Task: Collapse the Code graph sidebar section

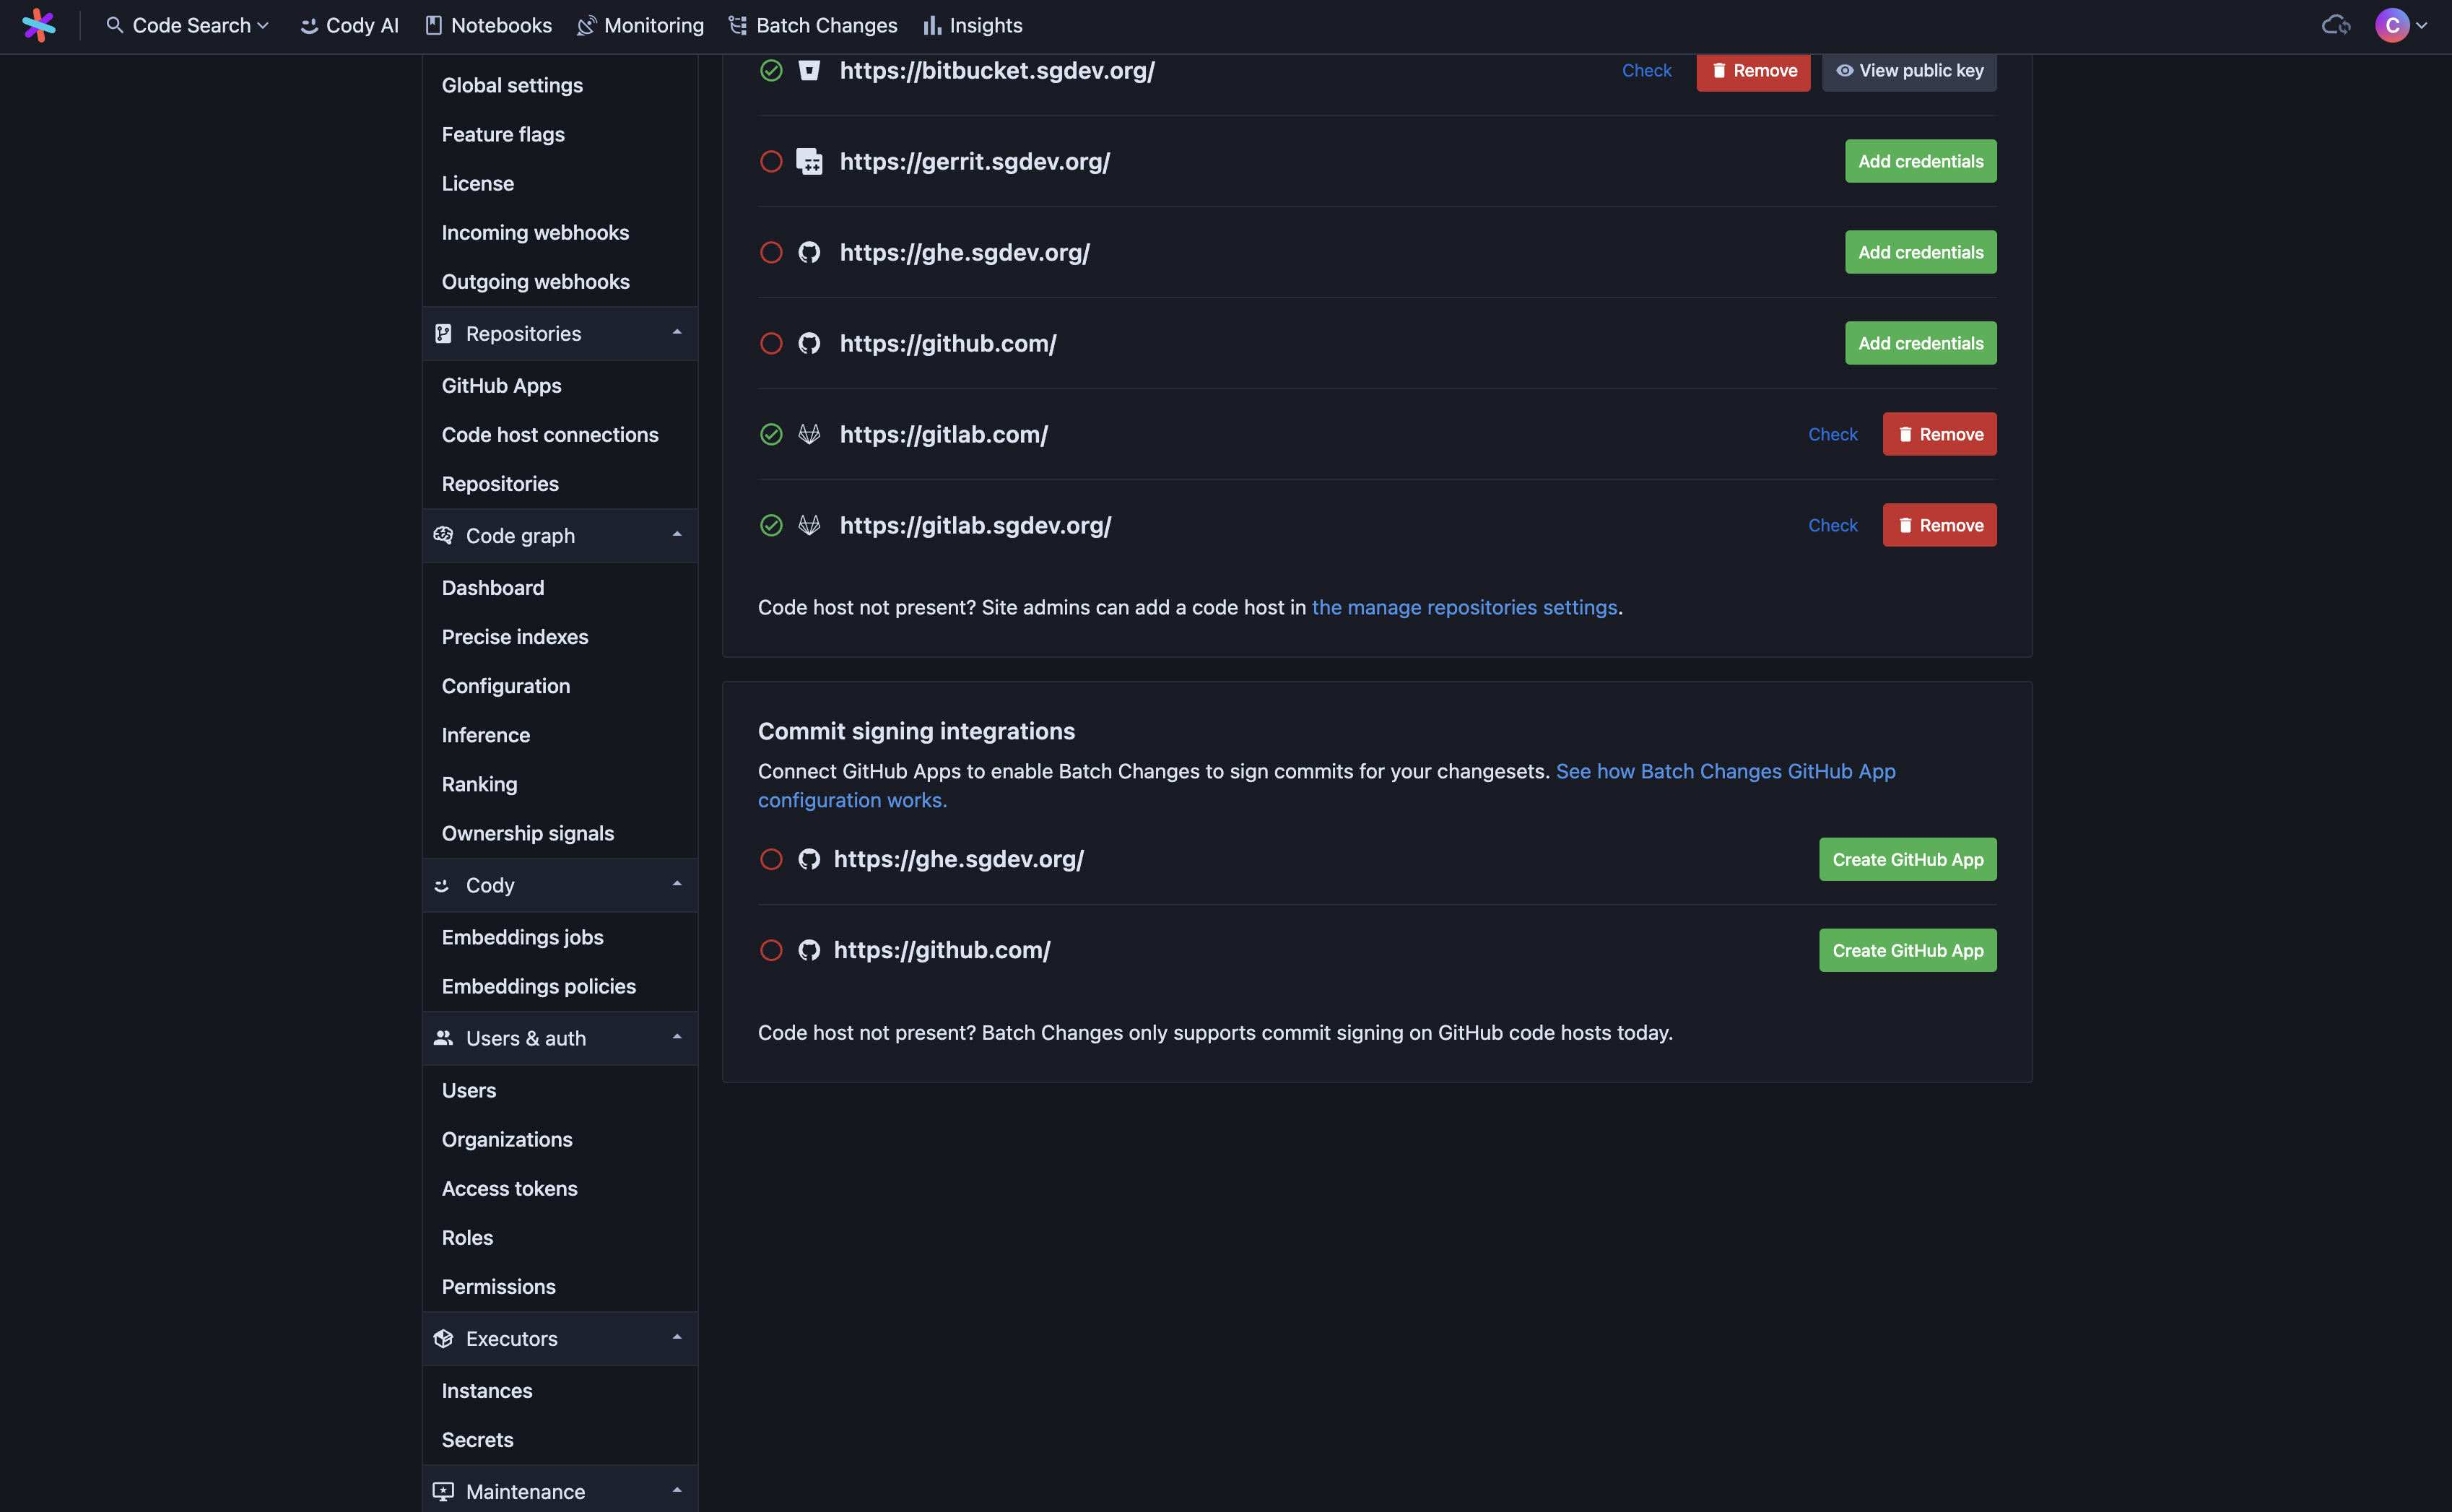Action: click(677, 535)
